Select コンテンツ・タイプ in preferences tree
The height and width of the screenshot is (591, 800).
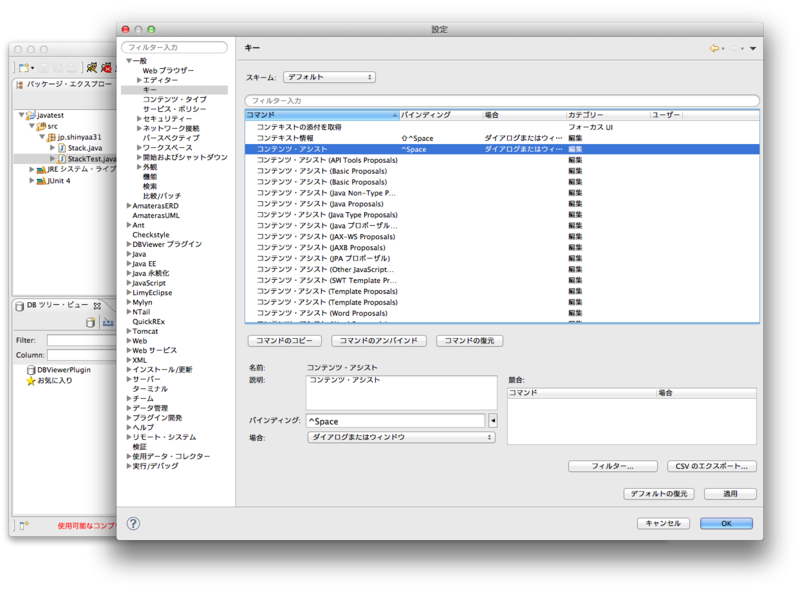174,99
